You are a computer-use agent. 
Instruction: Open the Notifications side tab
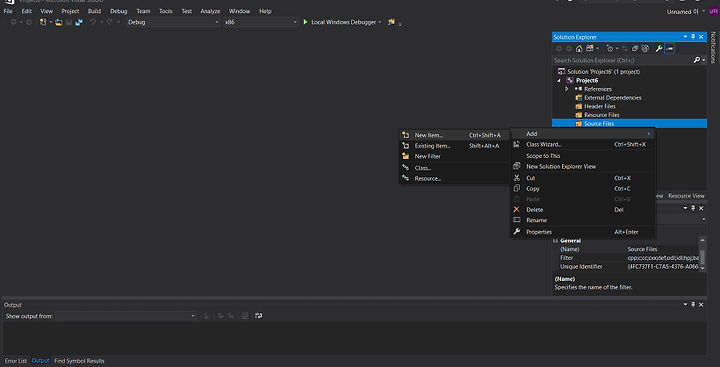[713, 47]
